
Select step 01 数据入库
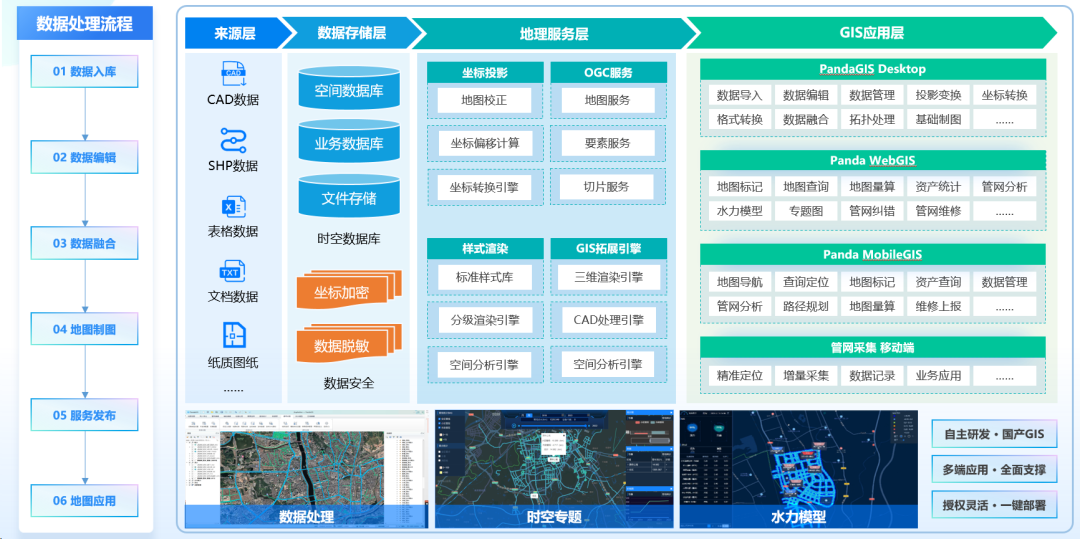(85, 72)
